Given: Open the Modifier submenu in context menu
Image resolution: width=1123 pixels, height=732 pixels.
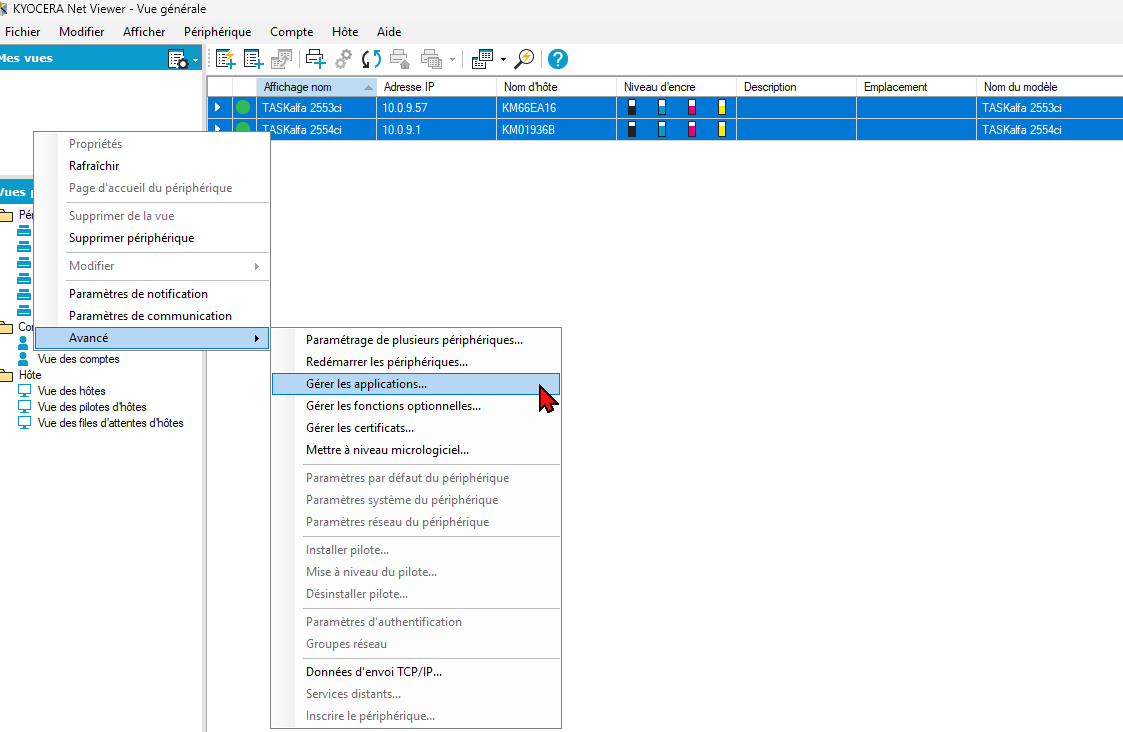Looking at the screenshot, I should [x=152, y=266].
